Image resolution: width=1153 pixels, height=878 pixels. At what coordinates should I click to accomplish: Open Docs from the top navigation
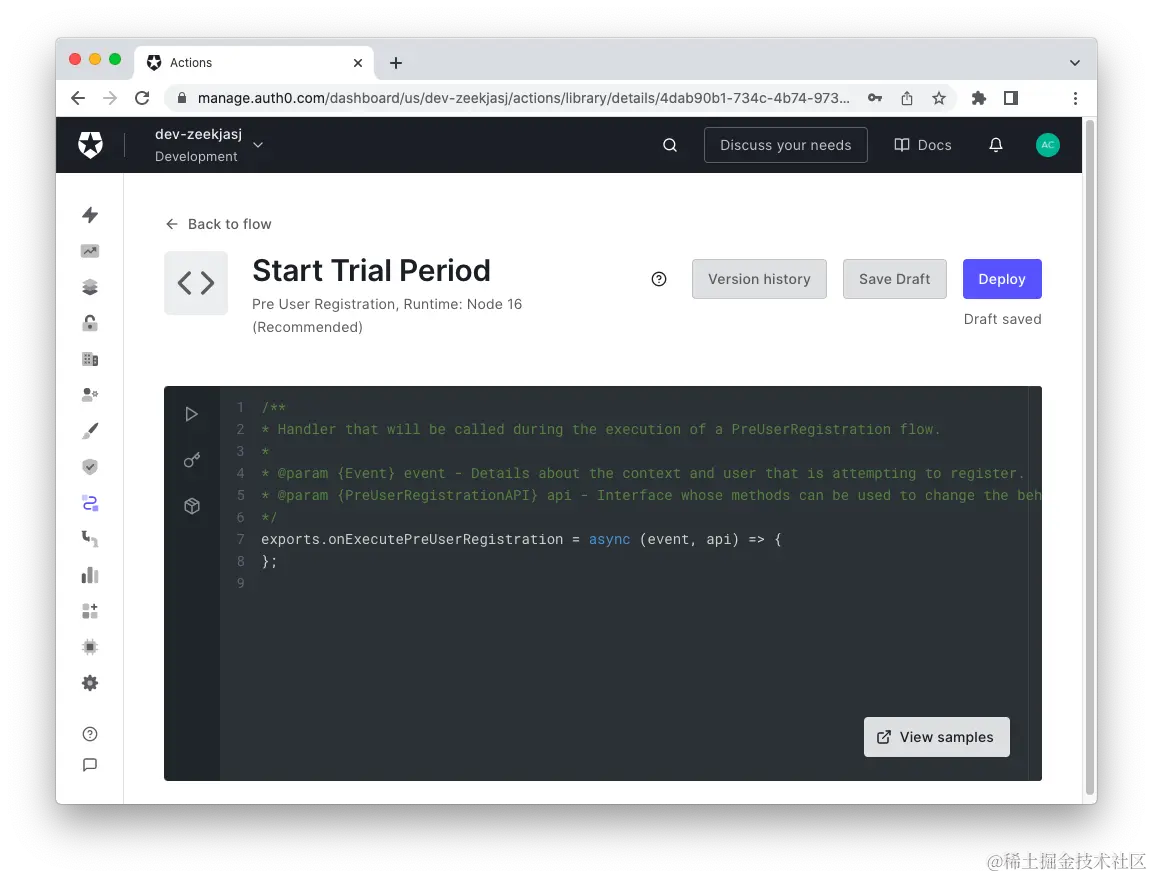(922, 144)
